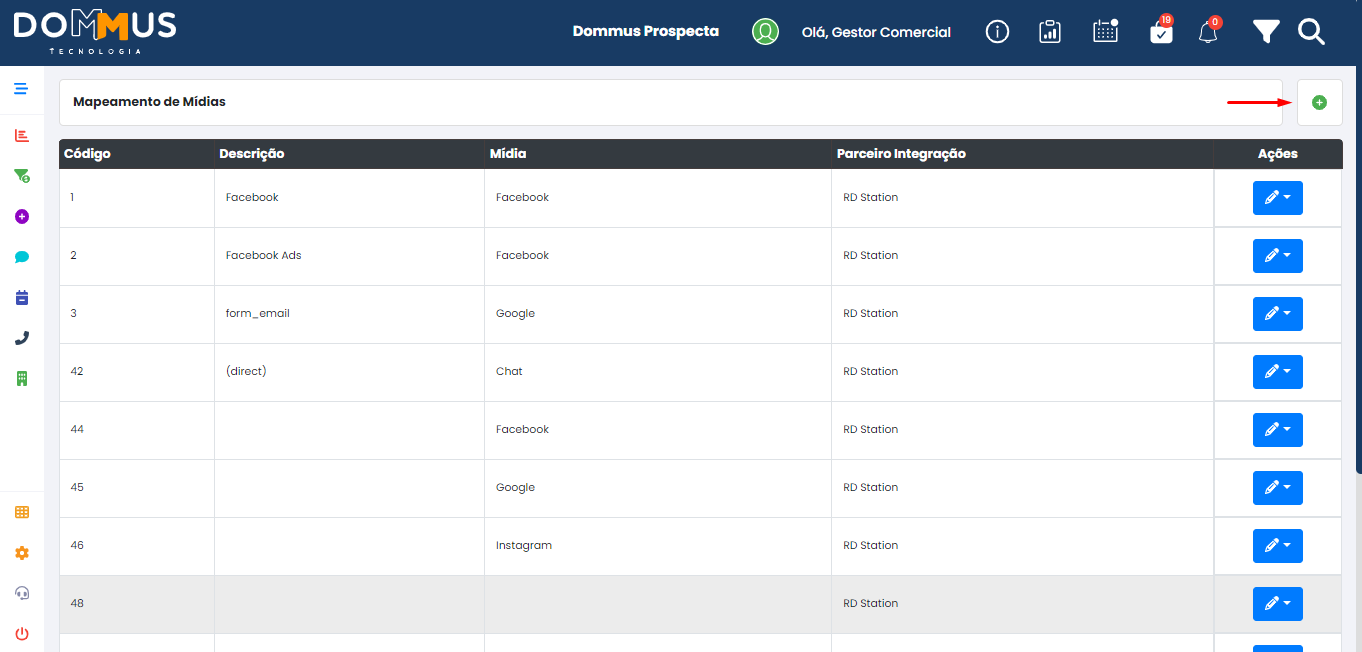Select the Facebook Ads description cell
The image size is (1362, 652).
(349, 256)
